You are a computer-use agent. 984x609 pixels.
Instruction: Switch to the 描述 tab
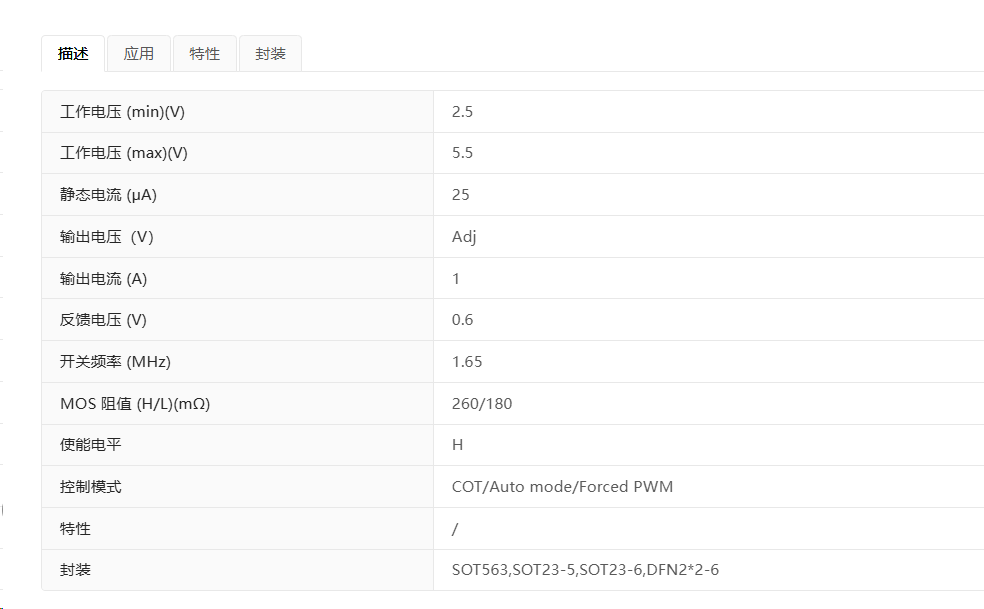point(73,54)
